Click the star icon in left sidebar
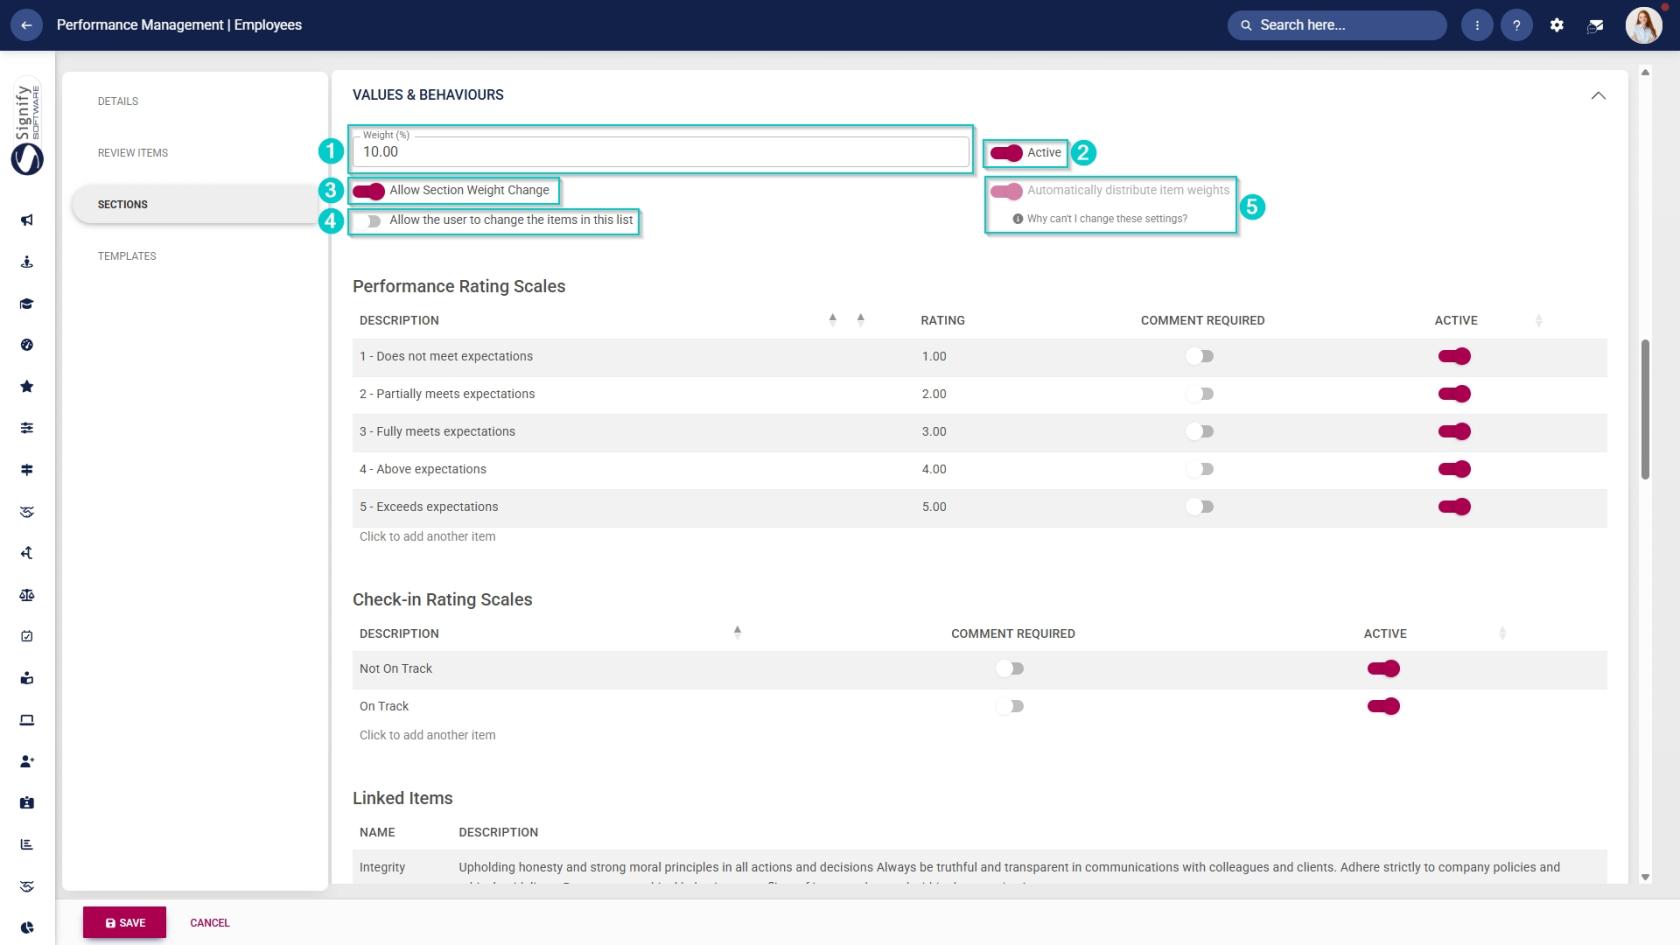The height and width of the screenshot is (945, 1680). point(27,386)
